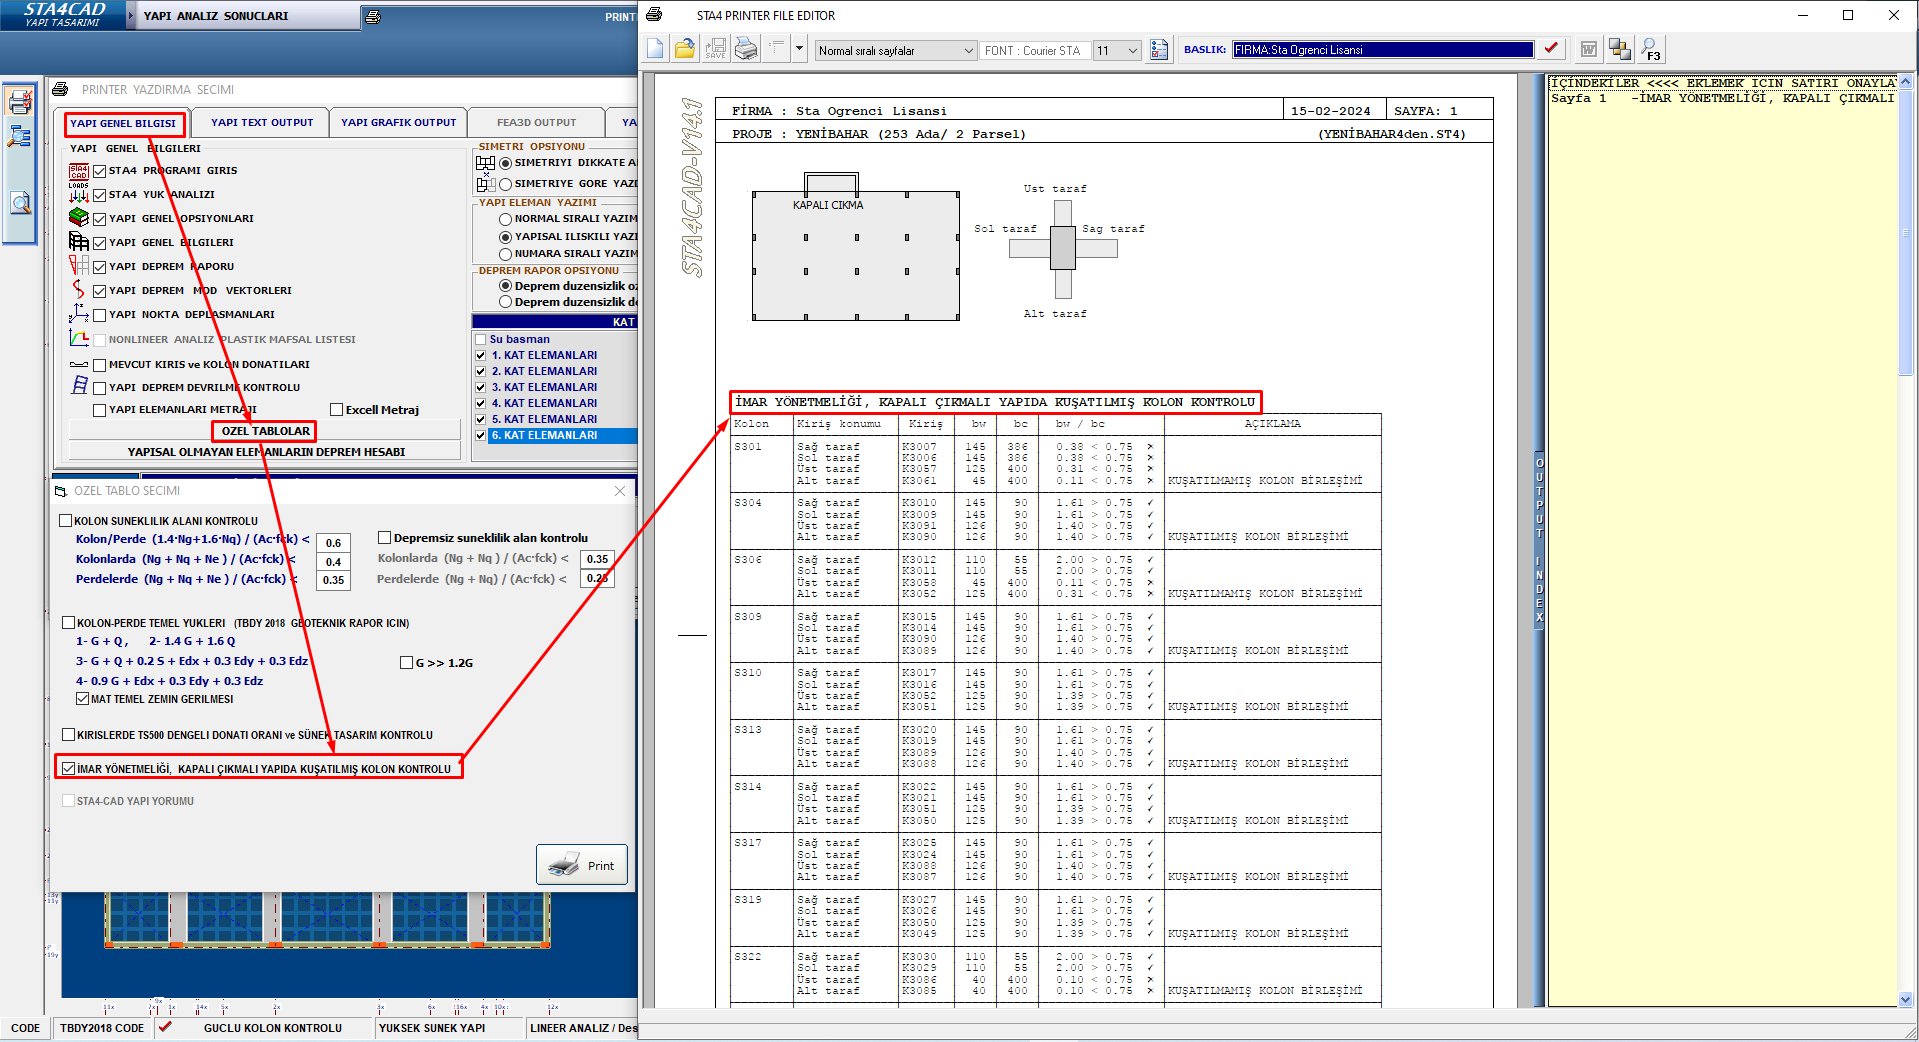Click the new blank file icon
This screenshot has height=1042, width=1919.
(x=656, y=49)
